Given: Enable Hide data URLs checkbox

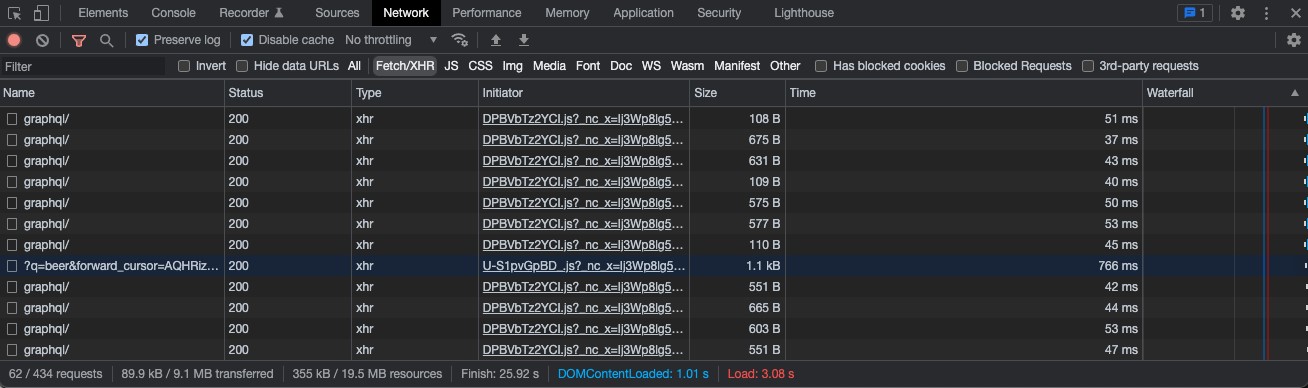Looking at the screenshot, I should pos(242,66).
